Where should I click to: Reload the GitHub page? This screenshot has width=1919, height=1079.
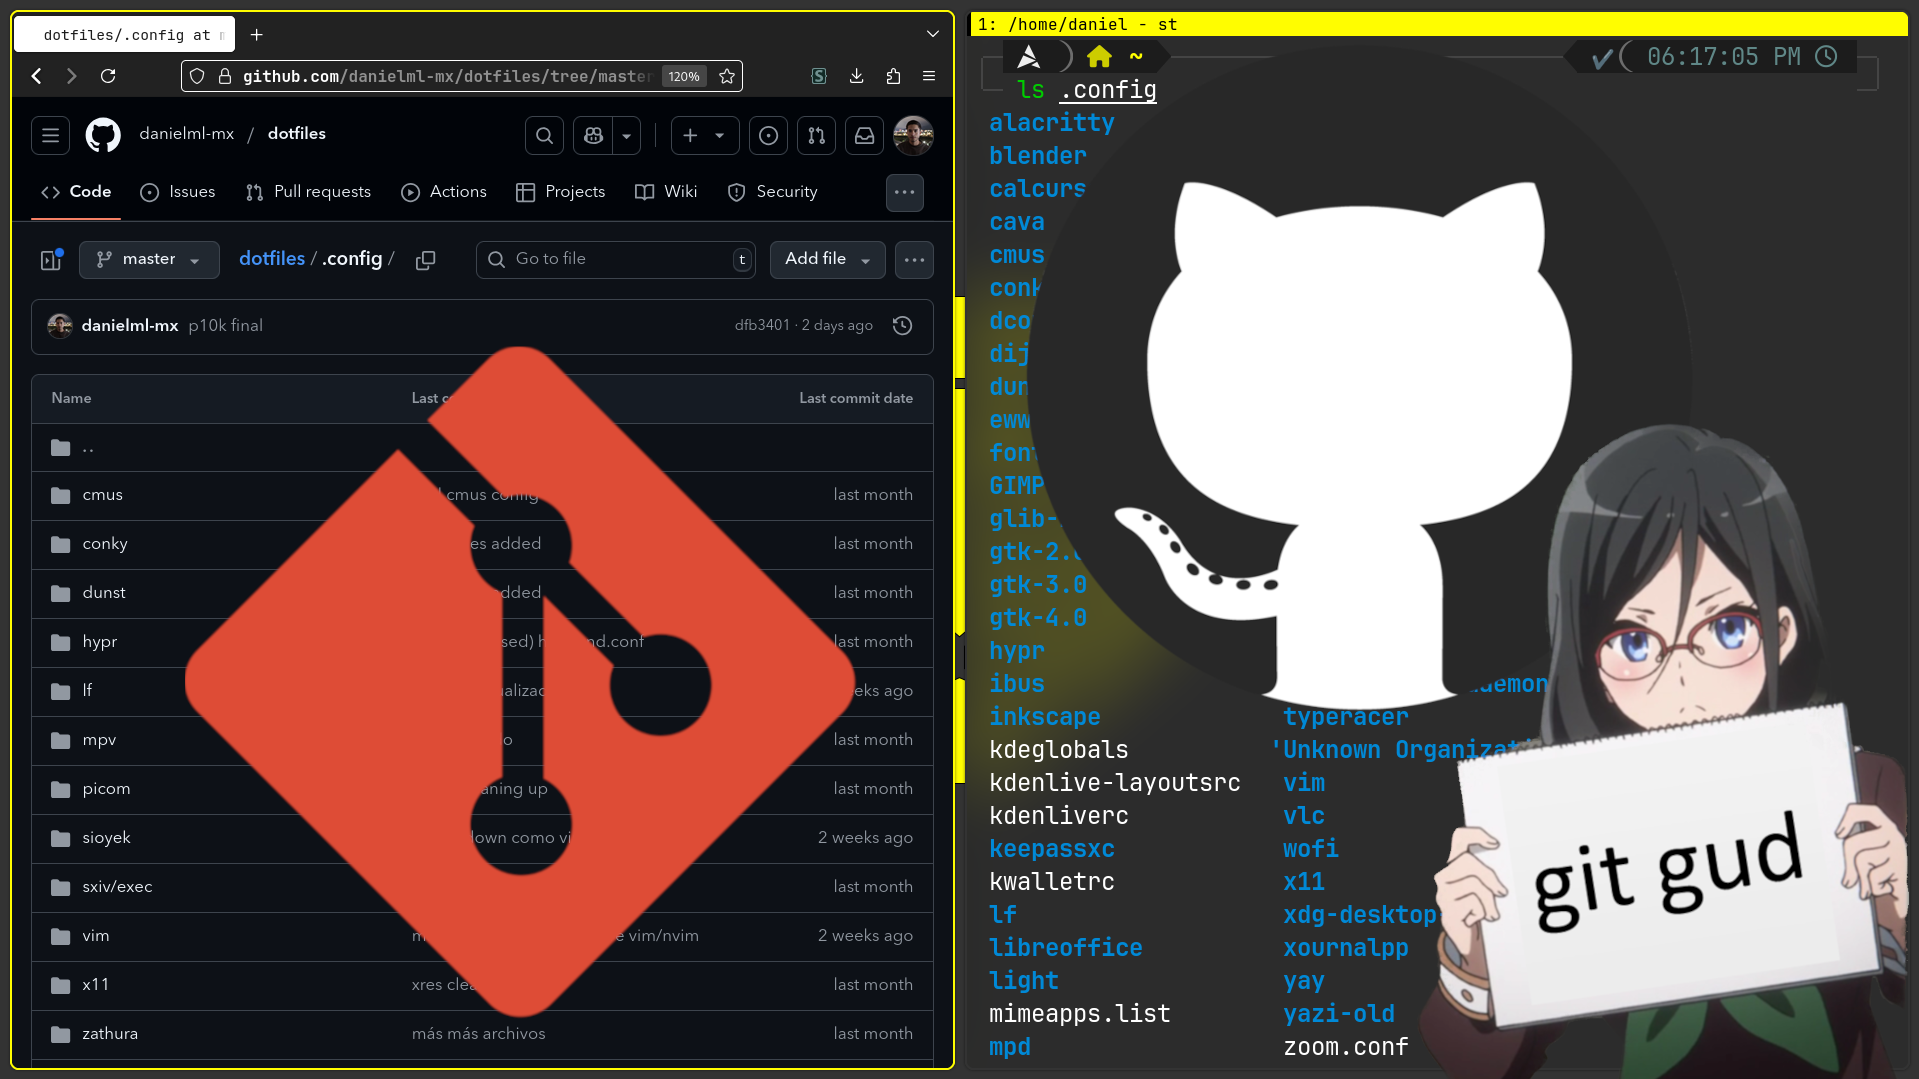[x=108, y=76]
